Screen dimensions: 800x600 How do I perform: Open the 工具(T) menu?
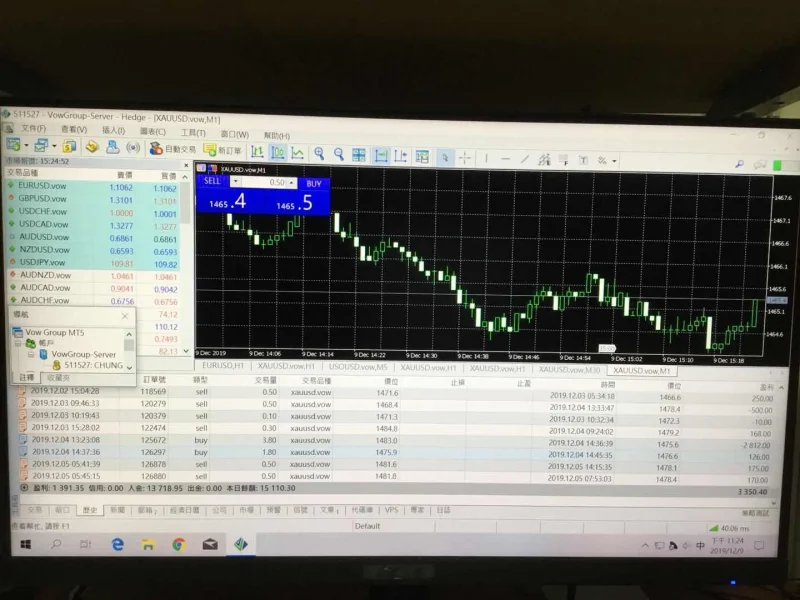(x=193, y=133)
